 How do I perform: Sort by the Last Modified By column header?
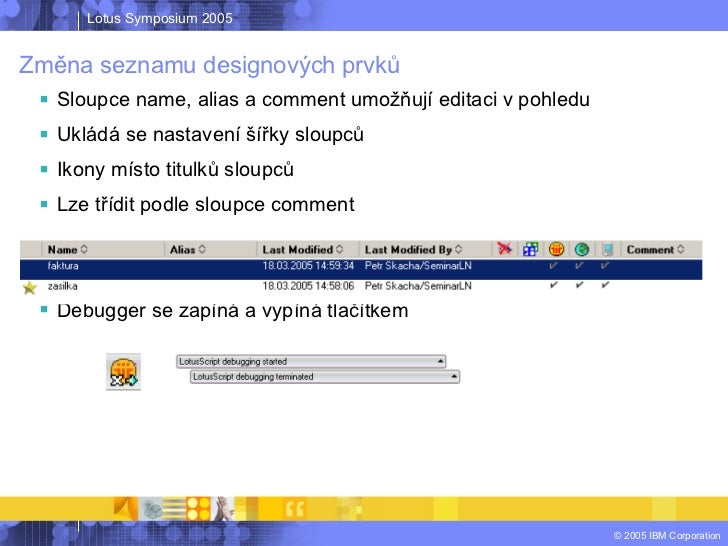click(x=413, y=249)
